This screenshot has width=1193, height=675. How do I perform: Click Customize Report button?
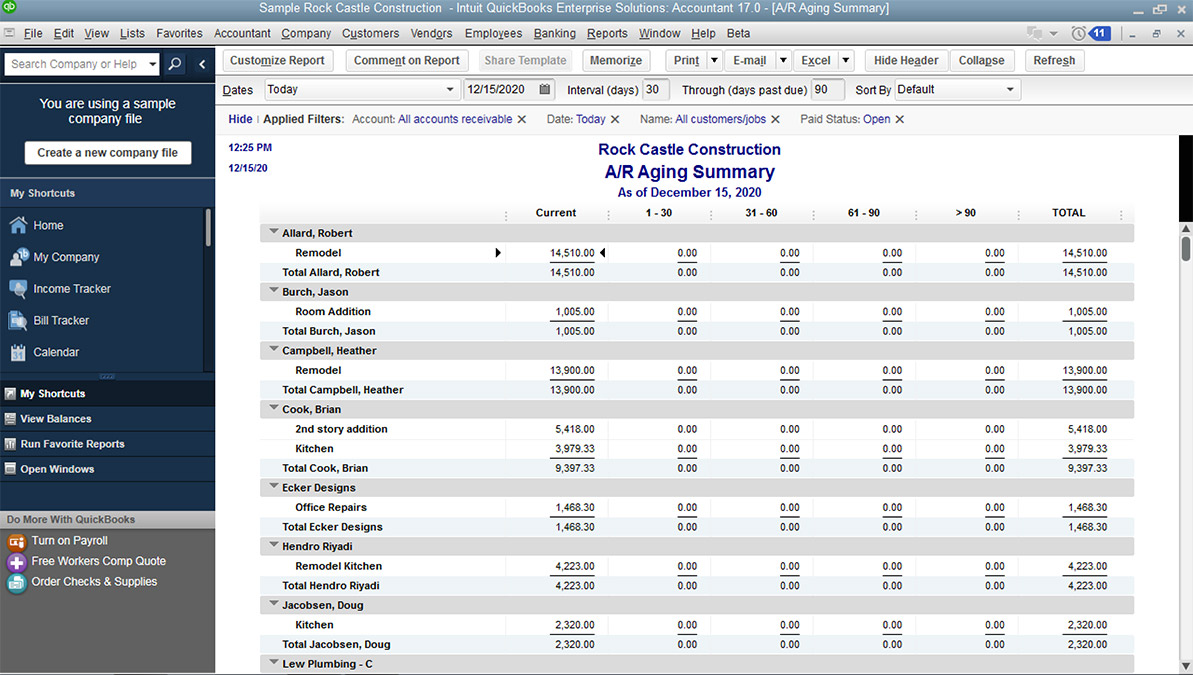pos(277,60)
